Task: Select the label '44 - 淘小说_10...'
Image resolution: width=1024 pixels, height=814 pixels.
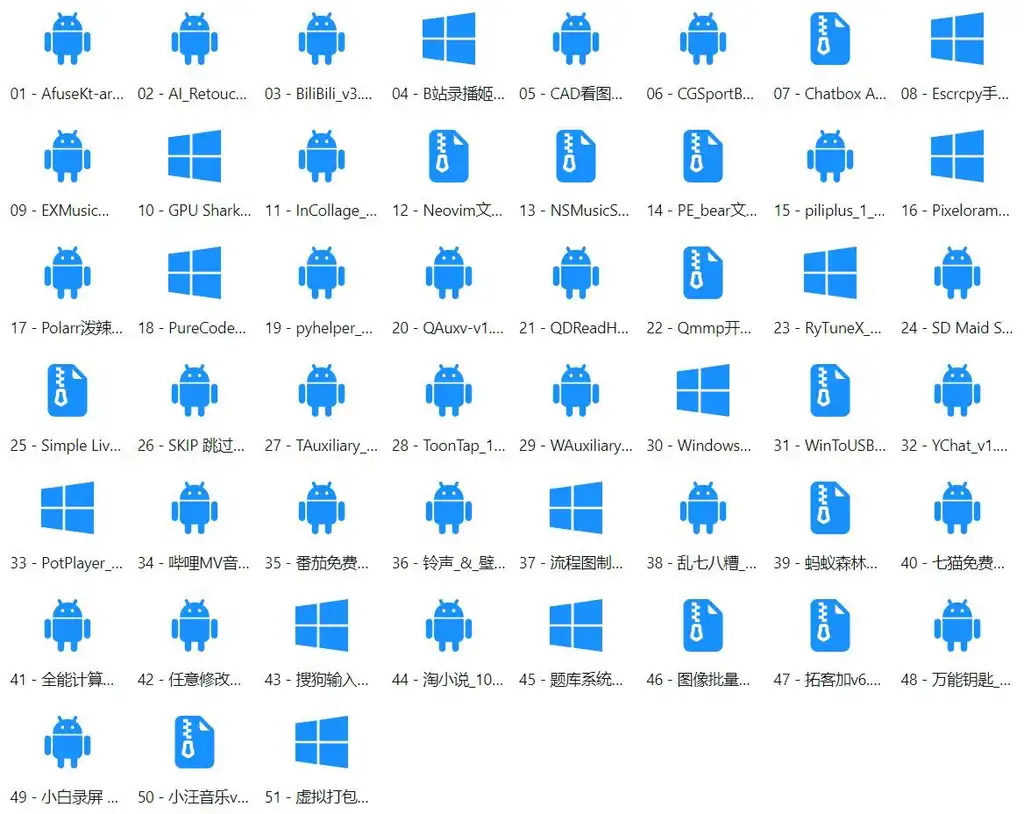Action: pyautogui.click(x=448, y=680)
